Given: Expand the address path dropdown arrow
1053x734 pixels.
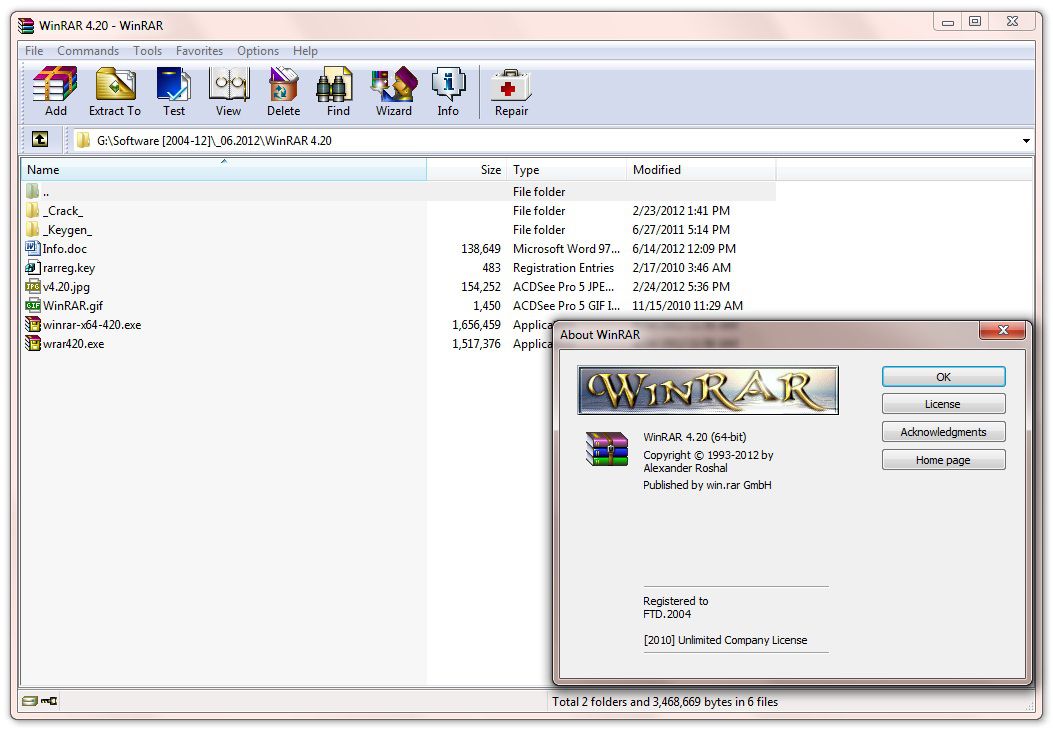Looking at the screenshot, I should click(1025, 140).
